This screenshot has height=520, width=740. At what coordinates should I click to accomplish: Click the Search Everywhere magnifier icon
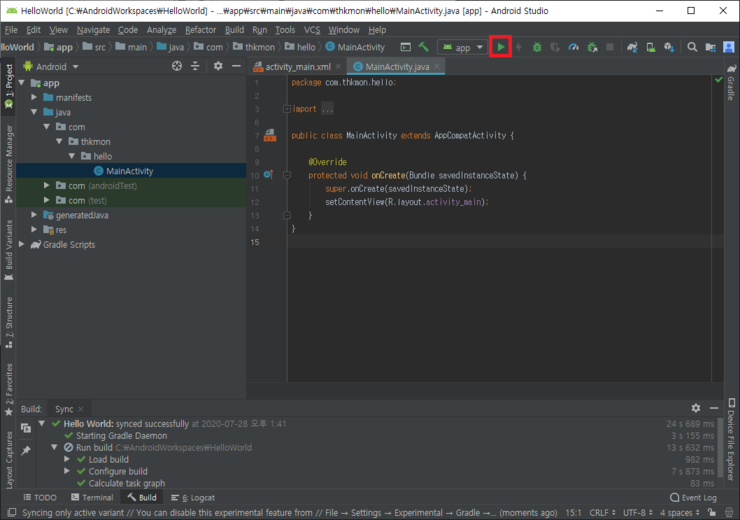click(692, 47)
